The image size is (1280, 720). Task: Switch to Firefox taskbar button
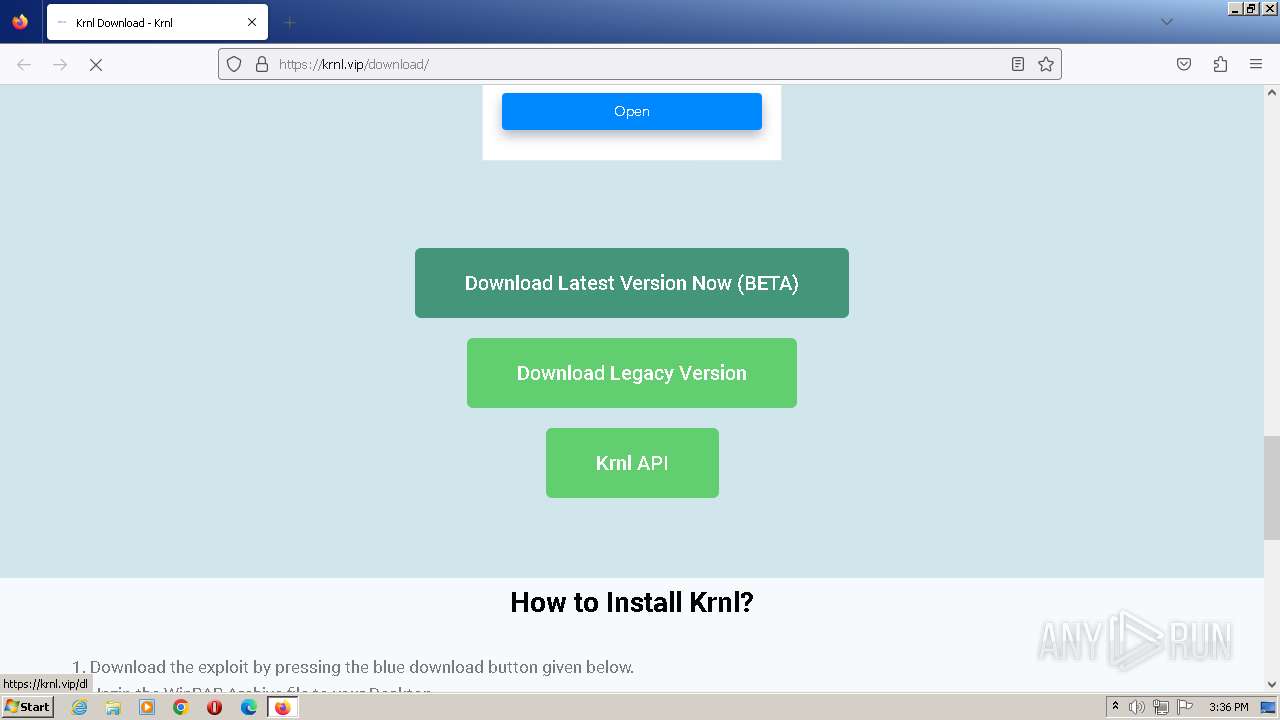coord(282,707)
